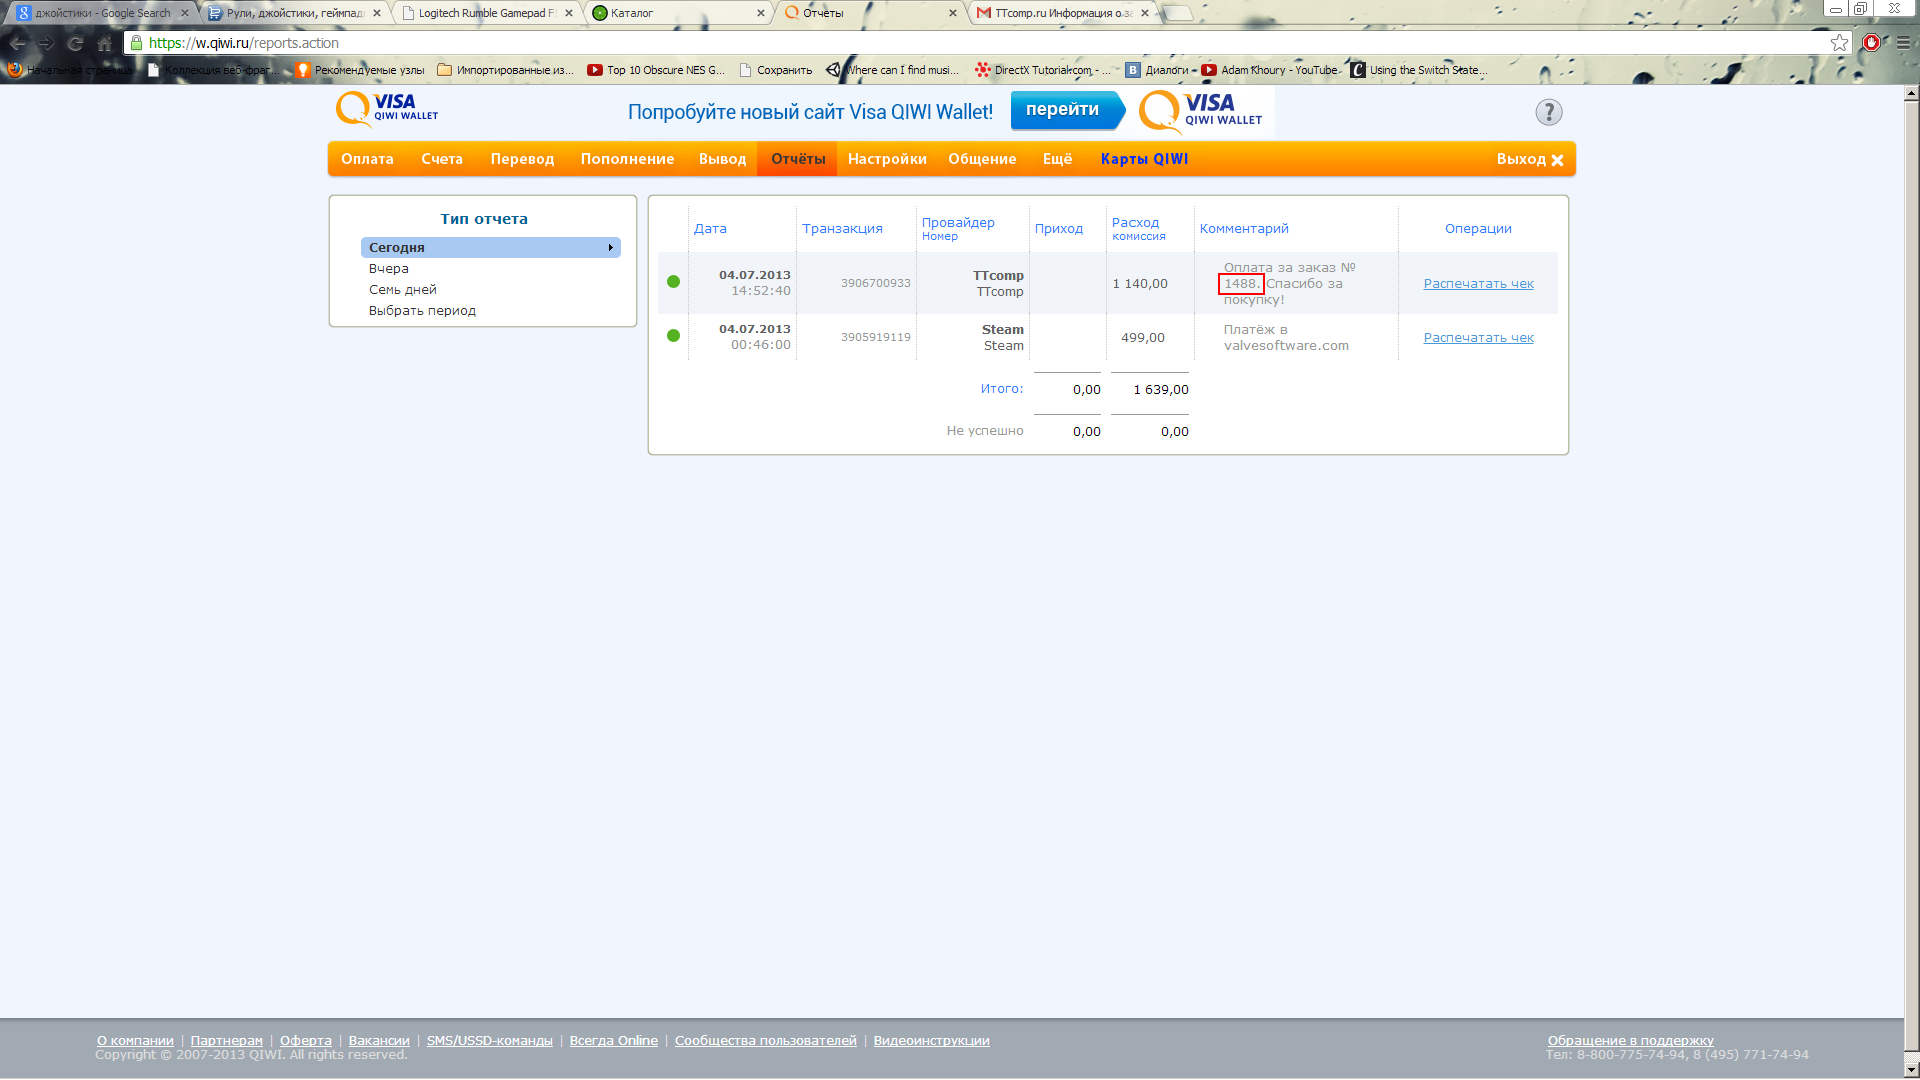Open the Отчёты menu
The image size is (1920, 1080).
tap(798, 159)
